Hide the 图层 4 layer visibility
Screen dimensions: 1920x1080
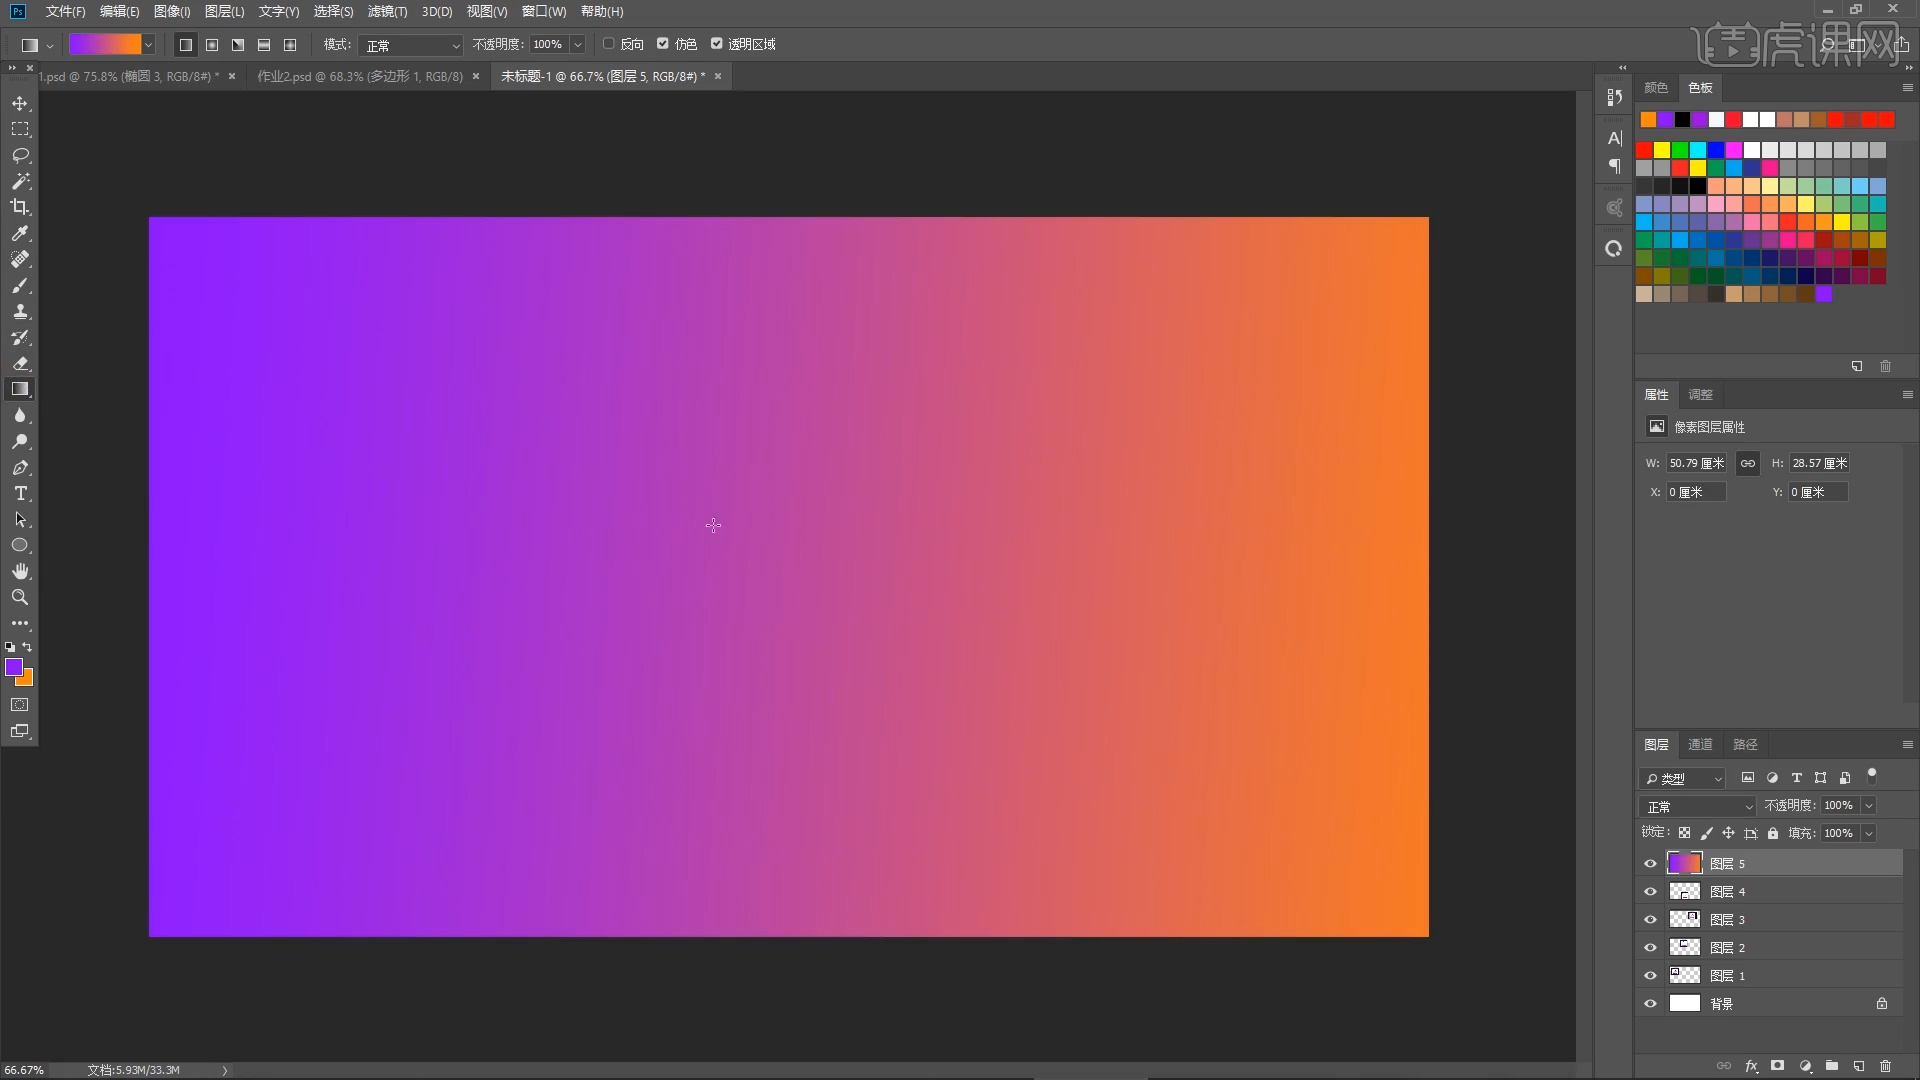tap(1650, 892)
